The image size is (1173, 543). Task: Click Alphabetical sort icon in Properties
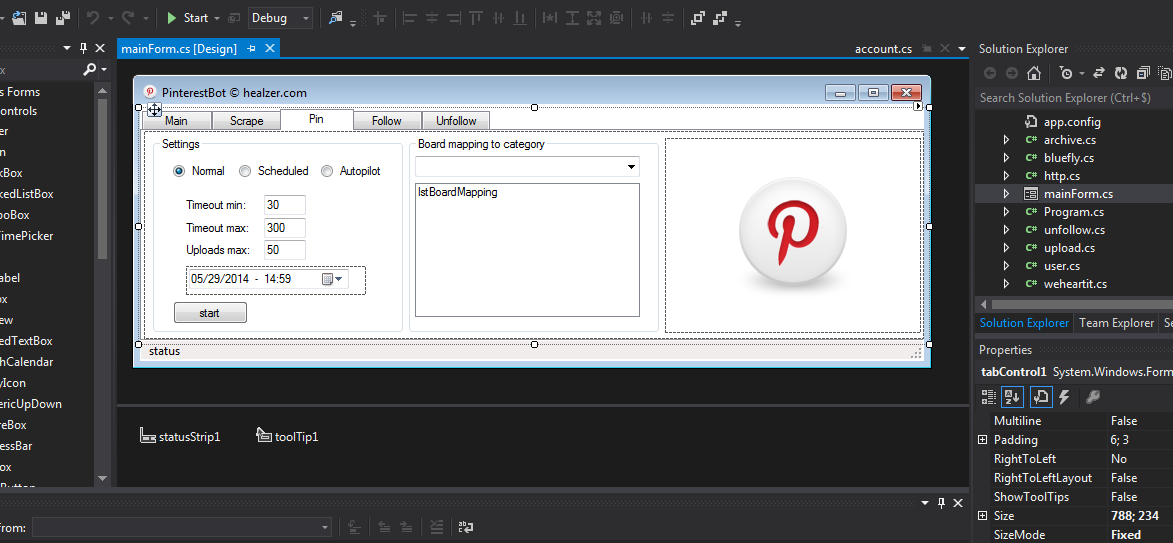[1013, 397]
